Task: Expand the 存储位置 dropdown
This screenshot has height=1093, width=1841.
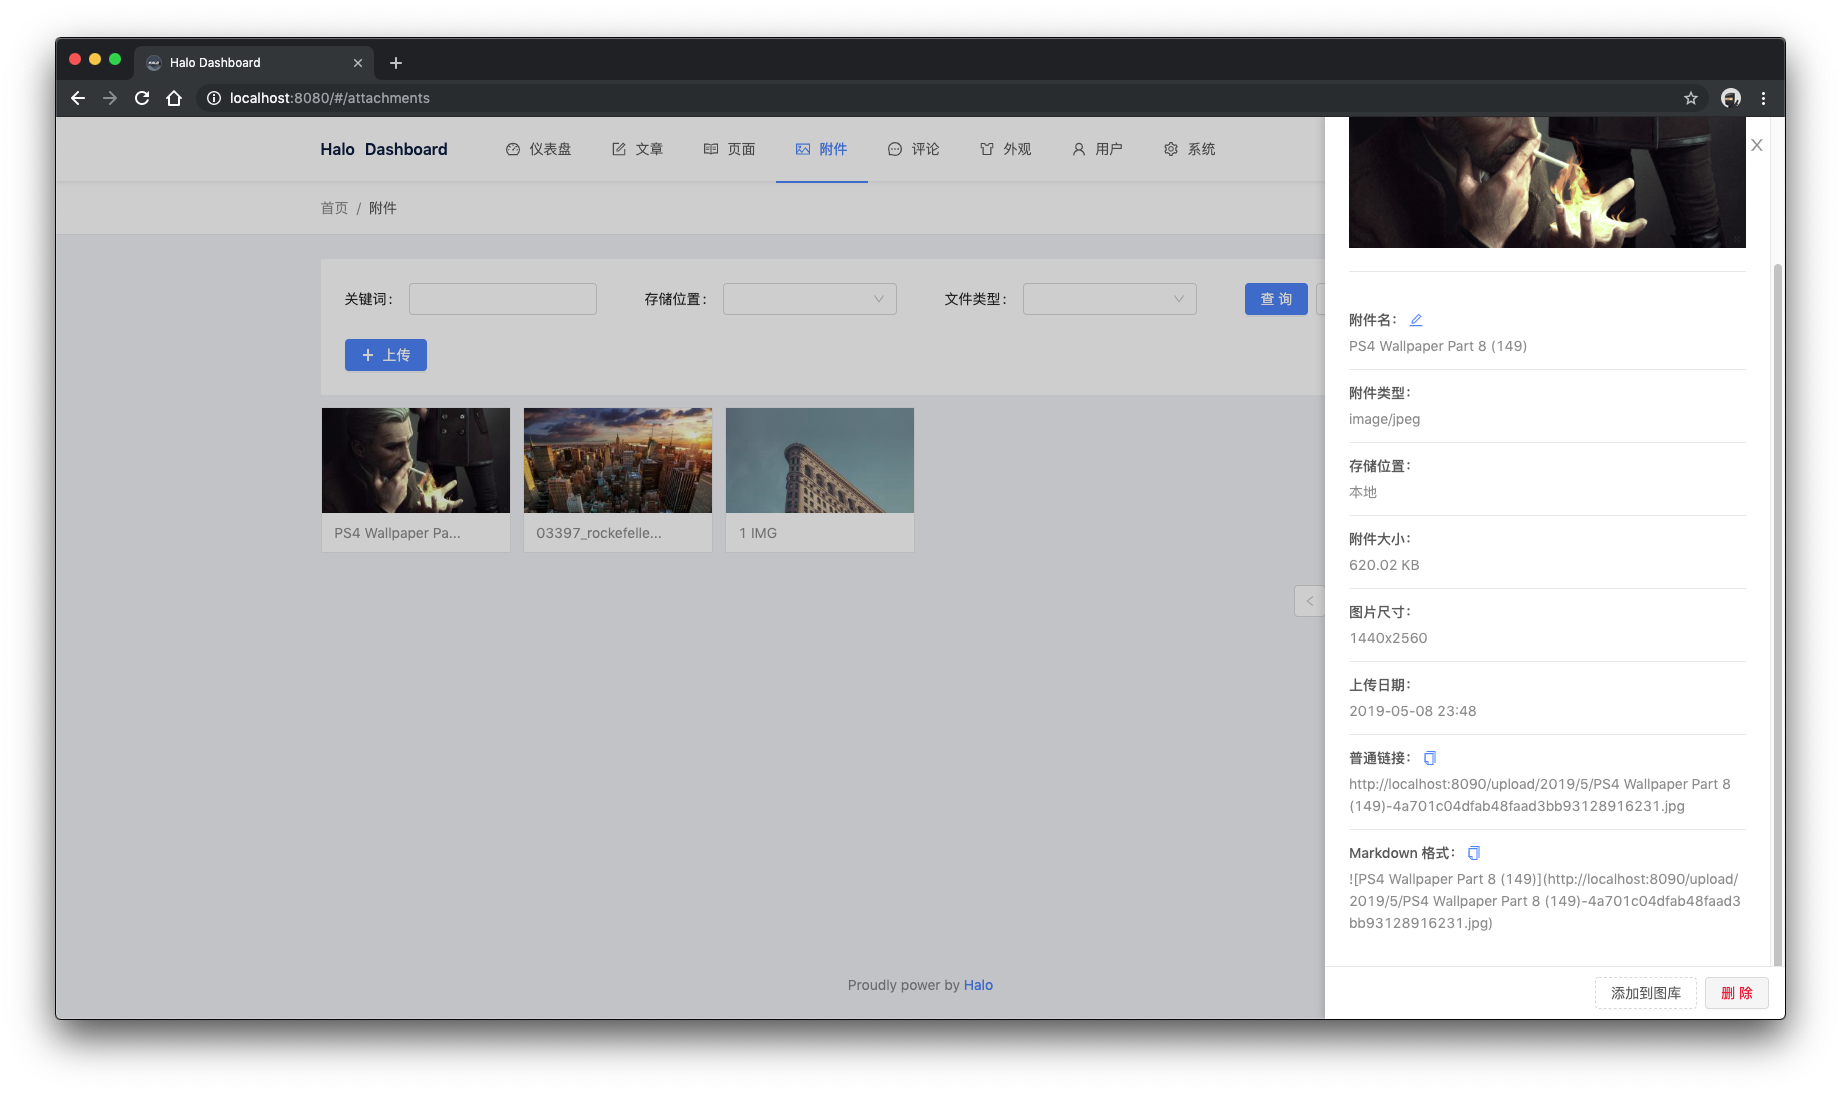Action: point(810,299)
